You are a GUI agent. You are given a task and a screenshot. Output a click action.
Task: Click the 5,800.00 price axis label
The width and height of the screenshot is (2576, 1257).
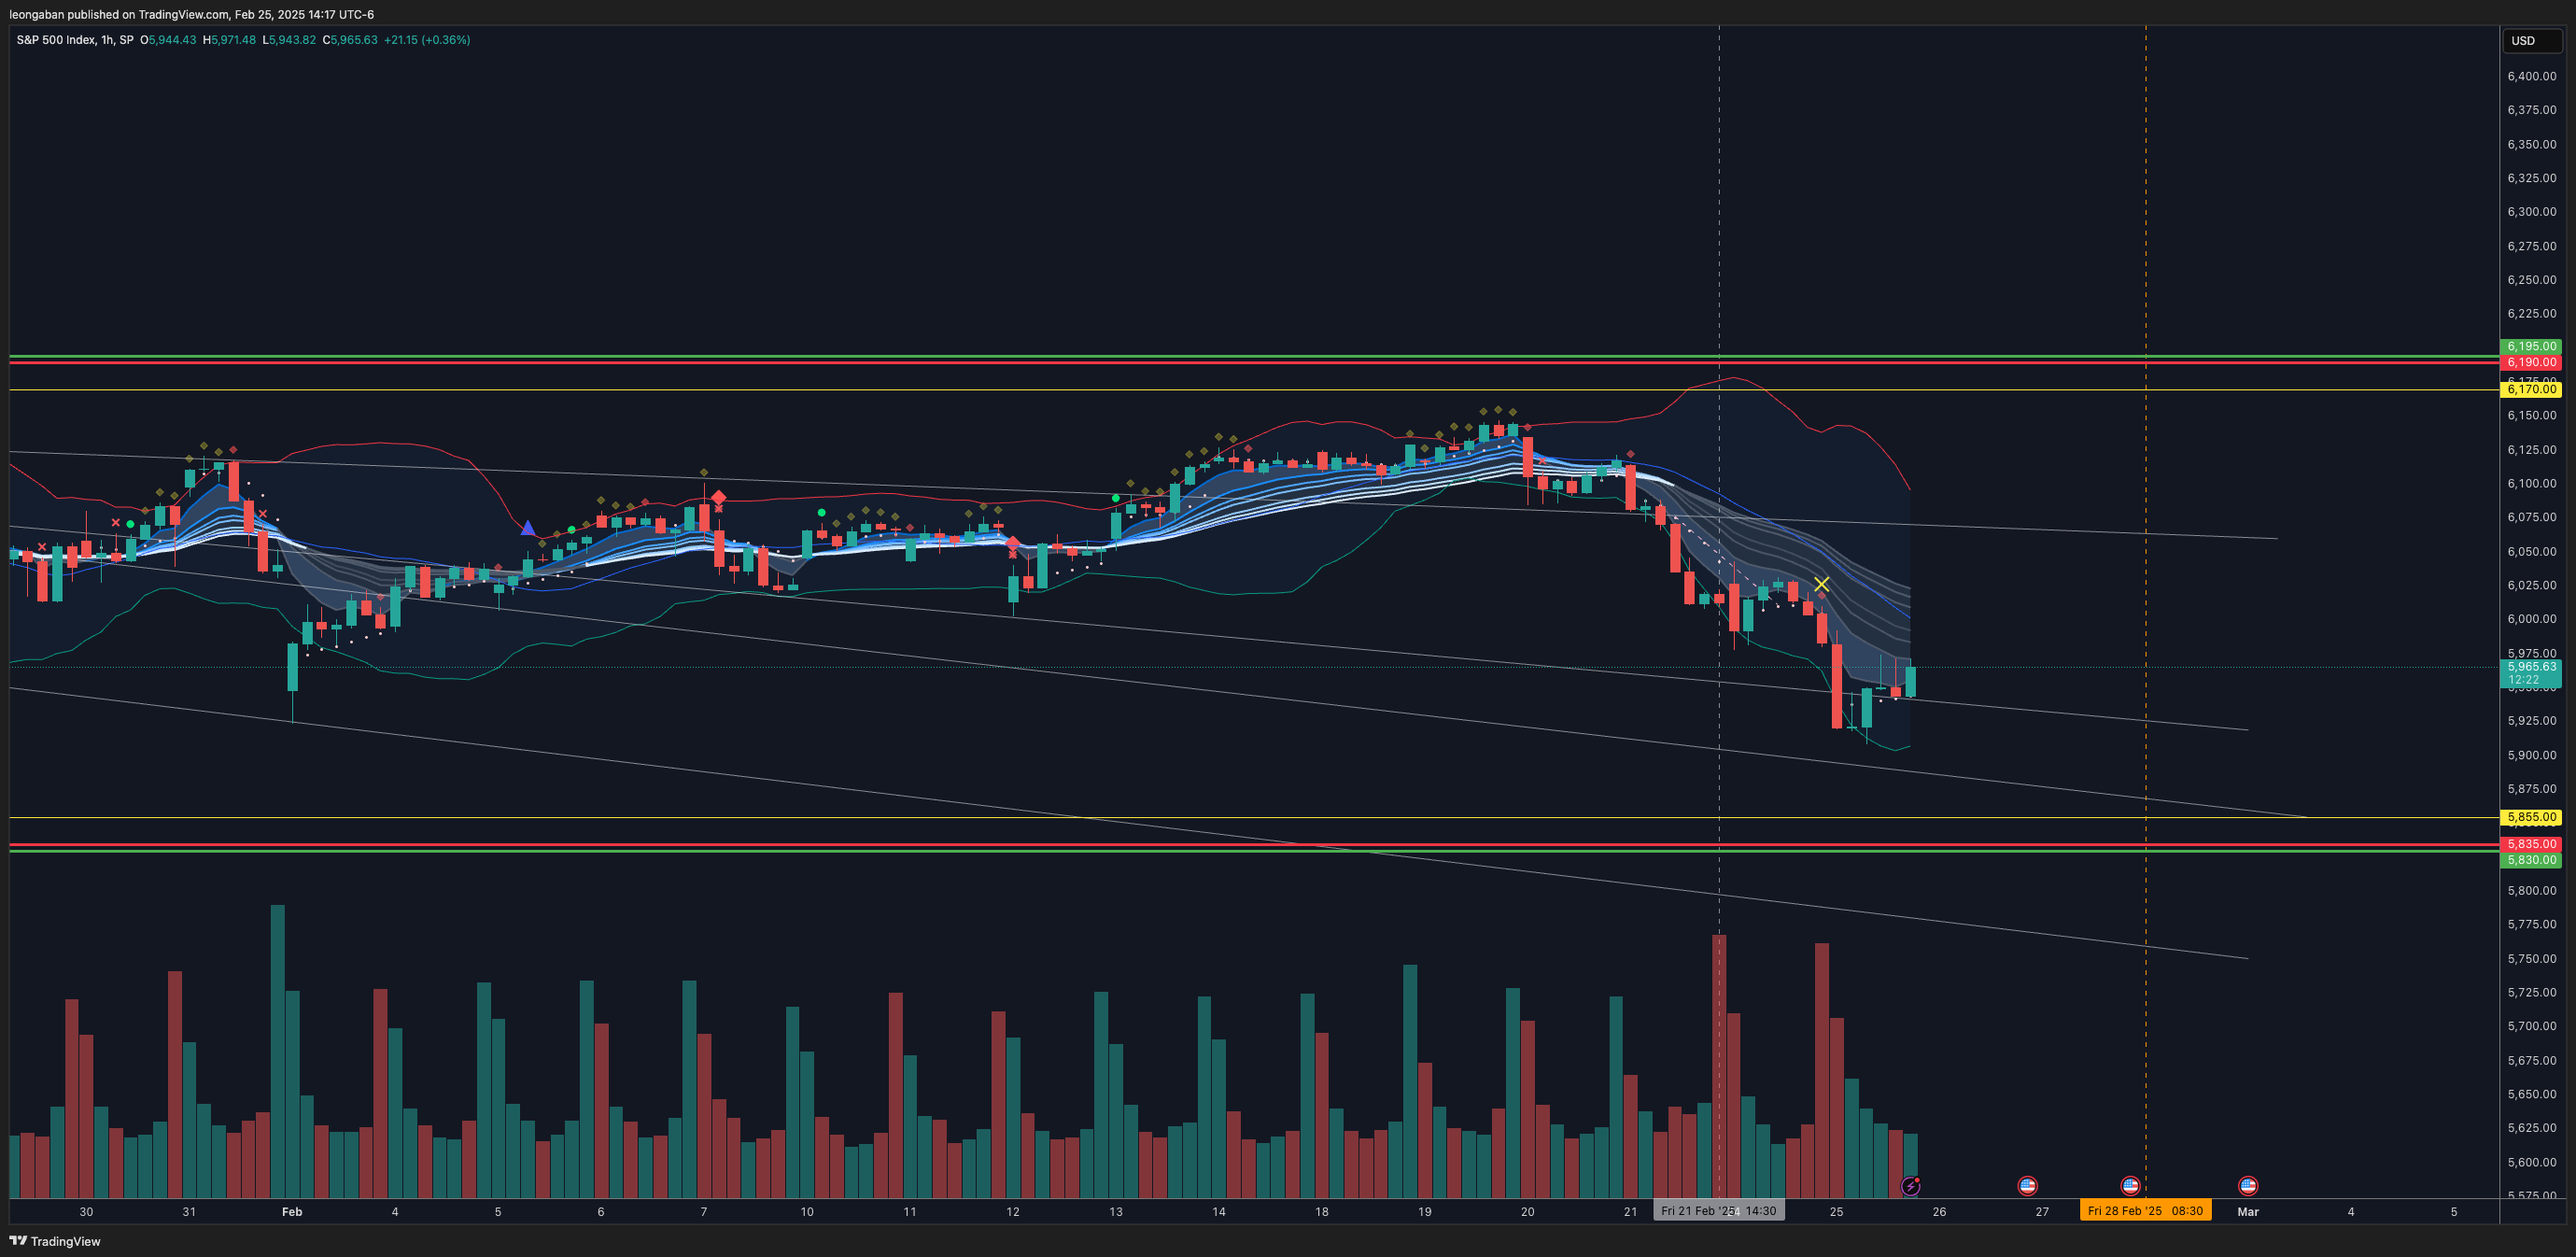[2532, 890]
